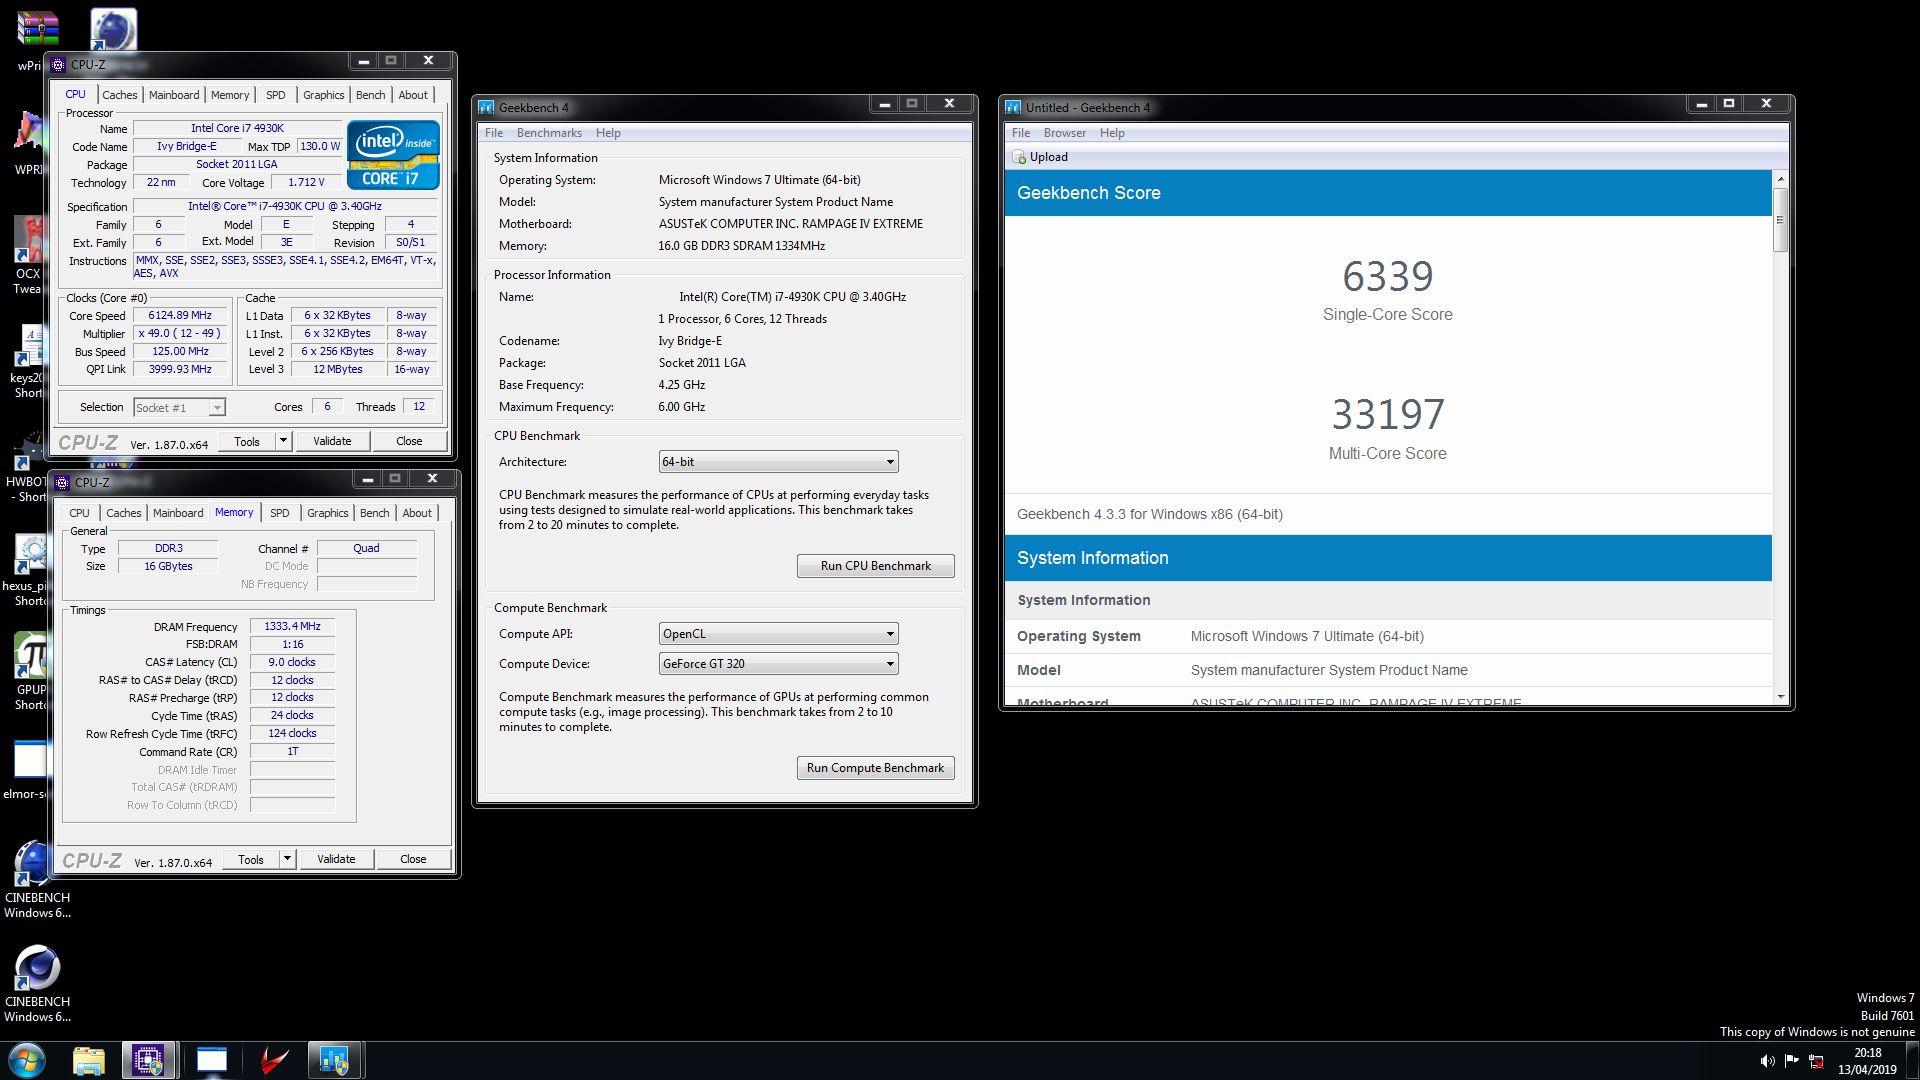Click the upload icon in Geekbench results
Viewport: 1920px width, 1080px height.
(x=1019, y=157)
